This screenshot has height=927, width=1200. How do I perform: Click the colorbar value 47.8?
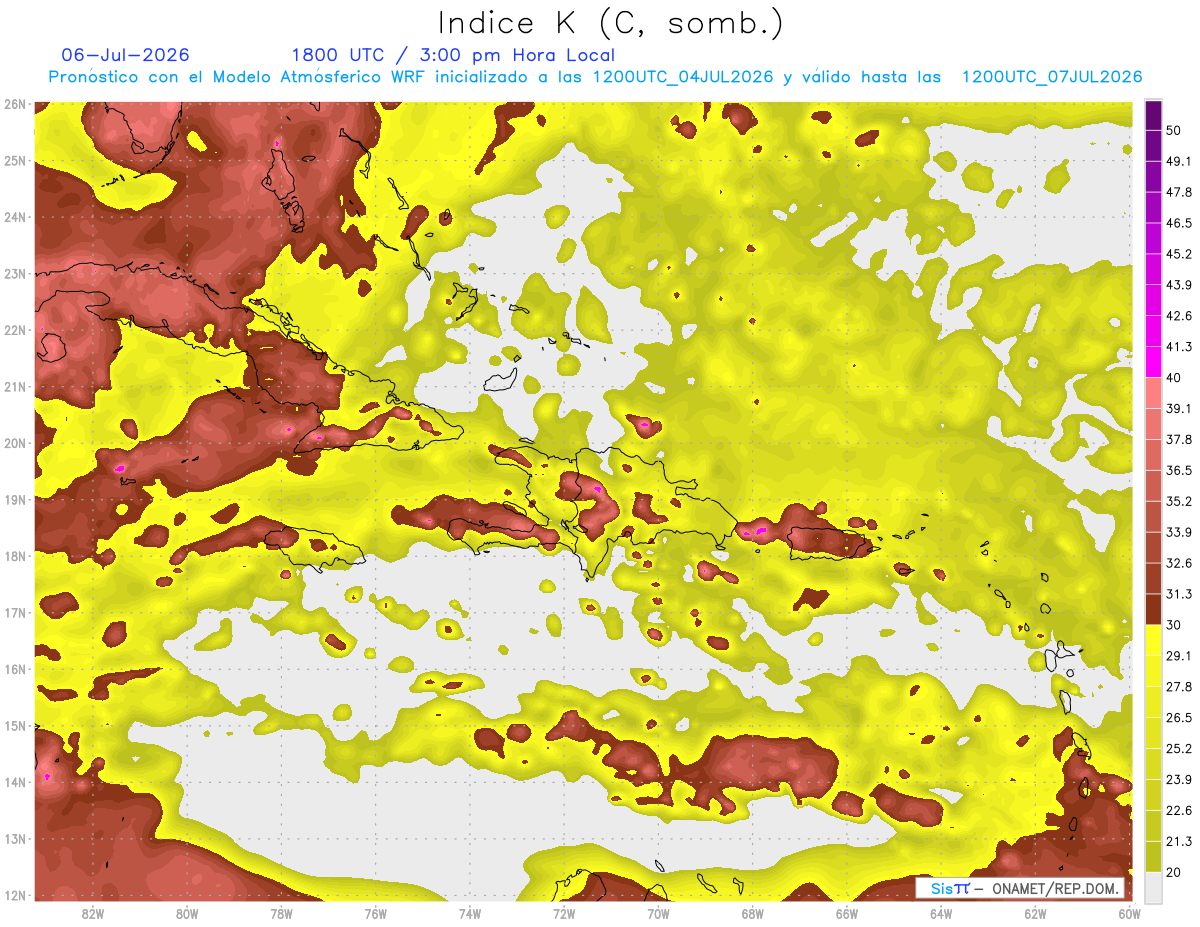(1179, 192)
